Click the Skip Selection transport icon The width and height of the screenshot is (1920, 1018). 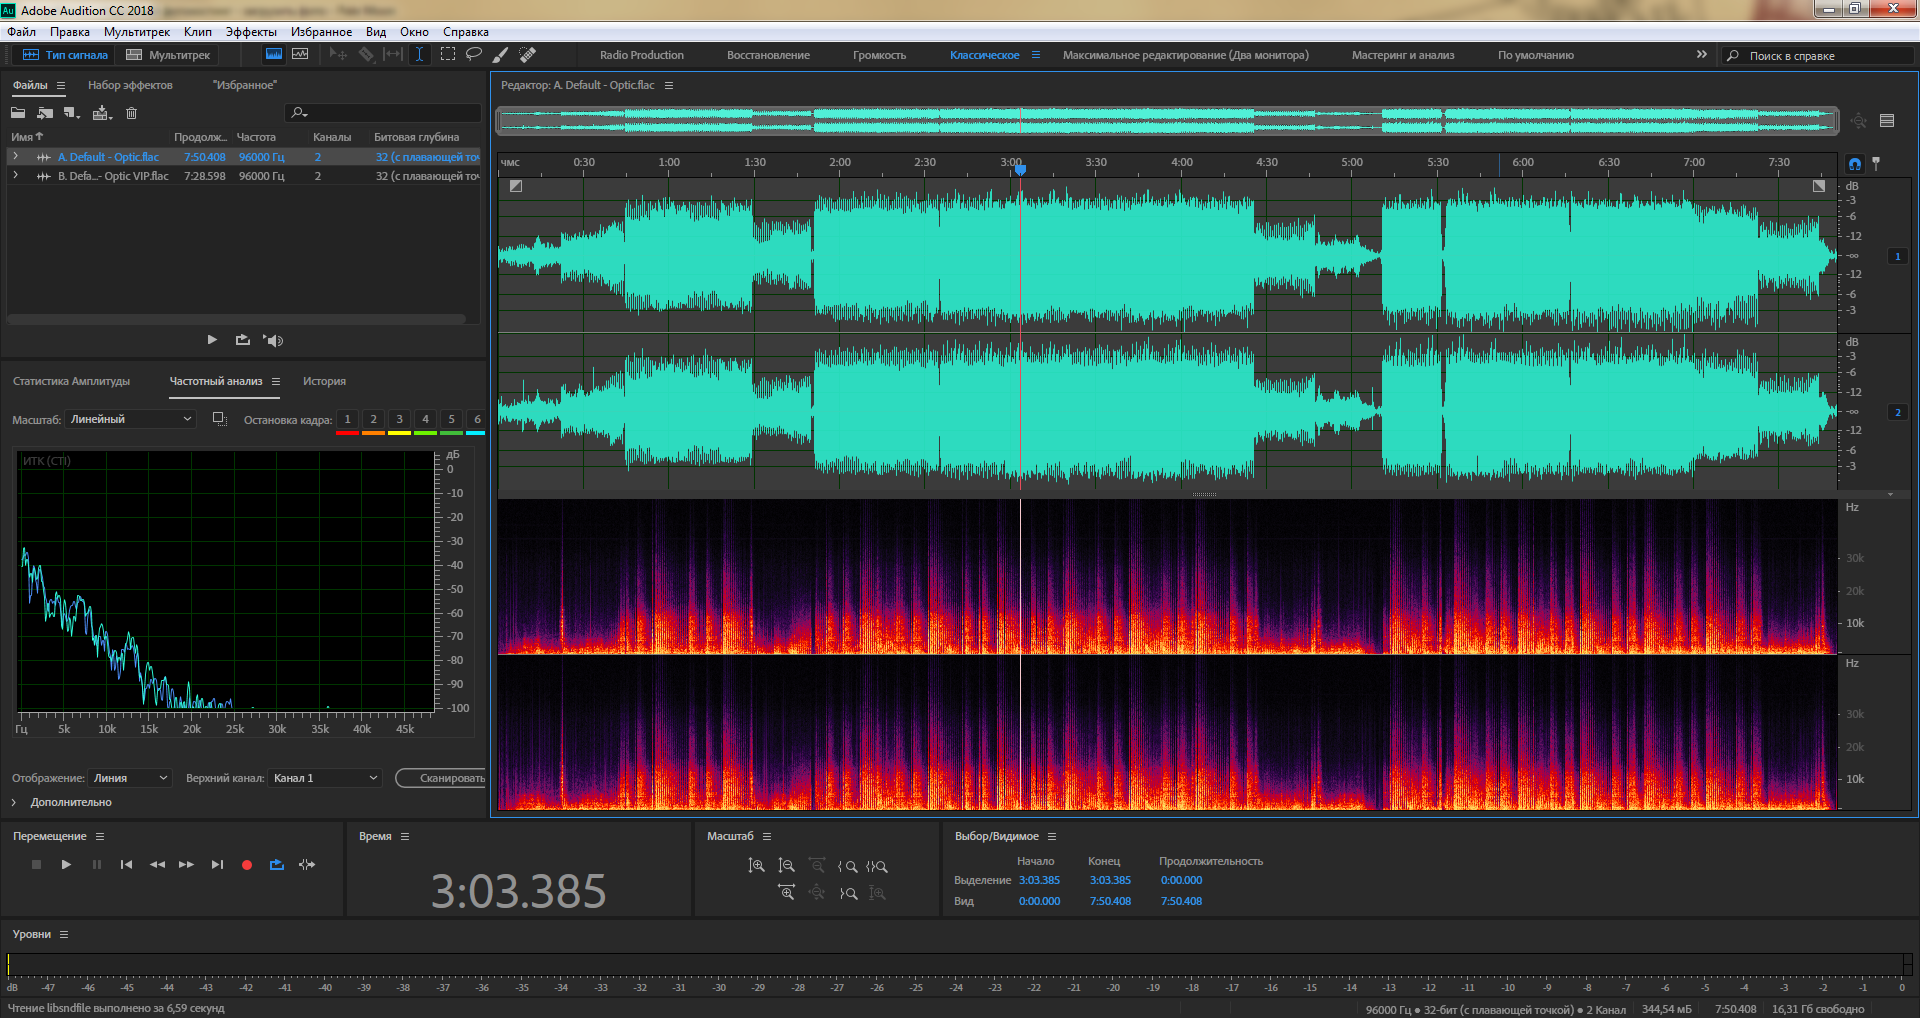click(307, 865)
